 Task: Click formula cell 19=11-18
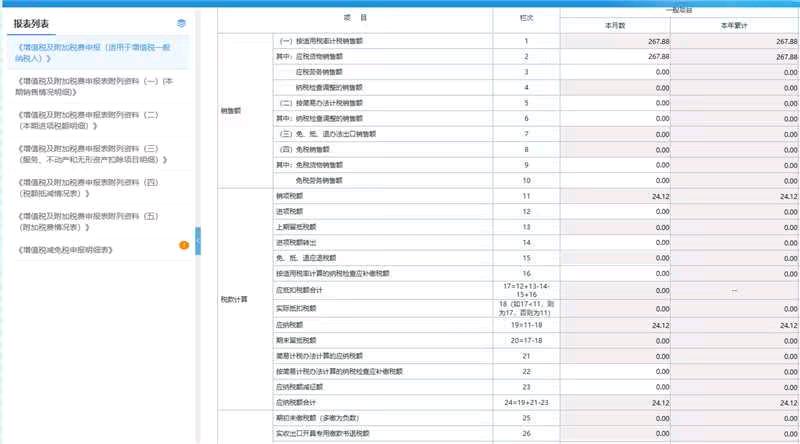pos(527,325)
